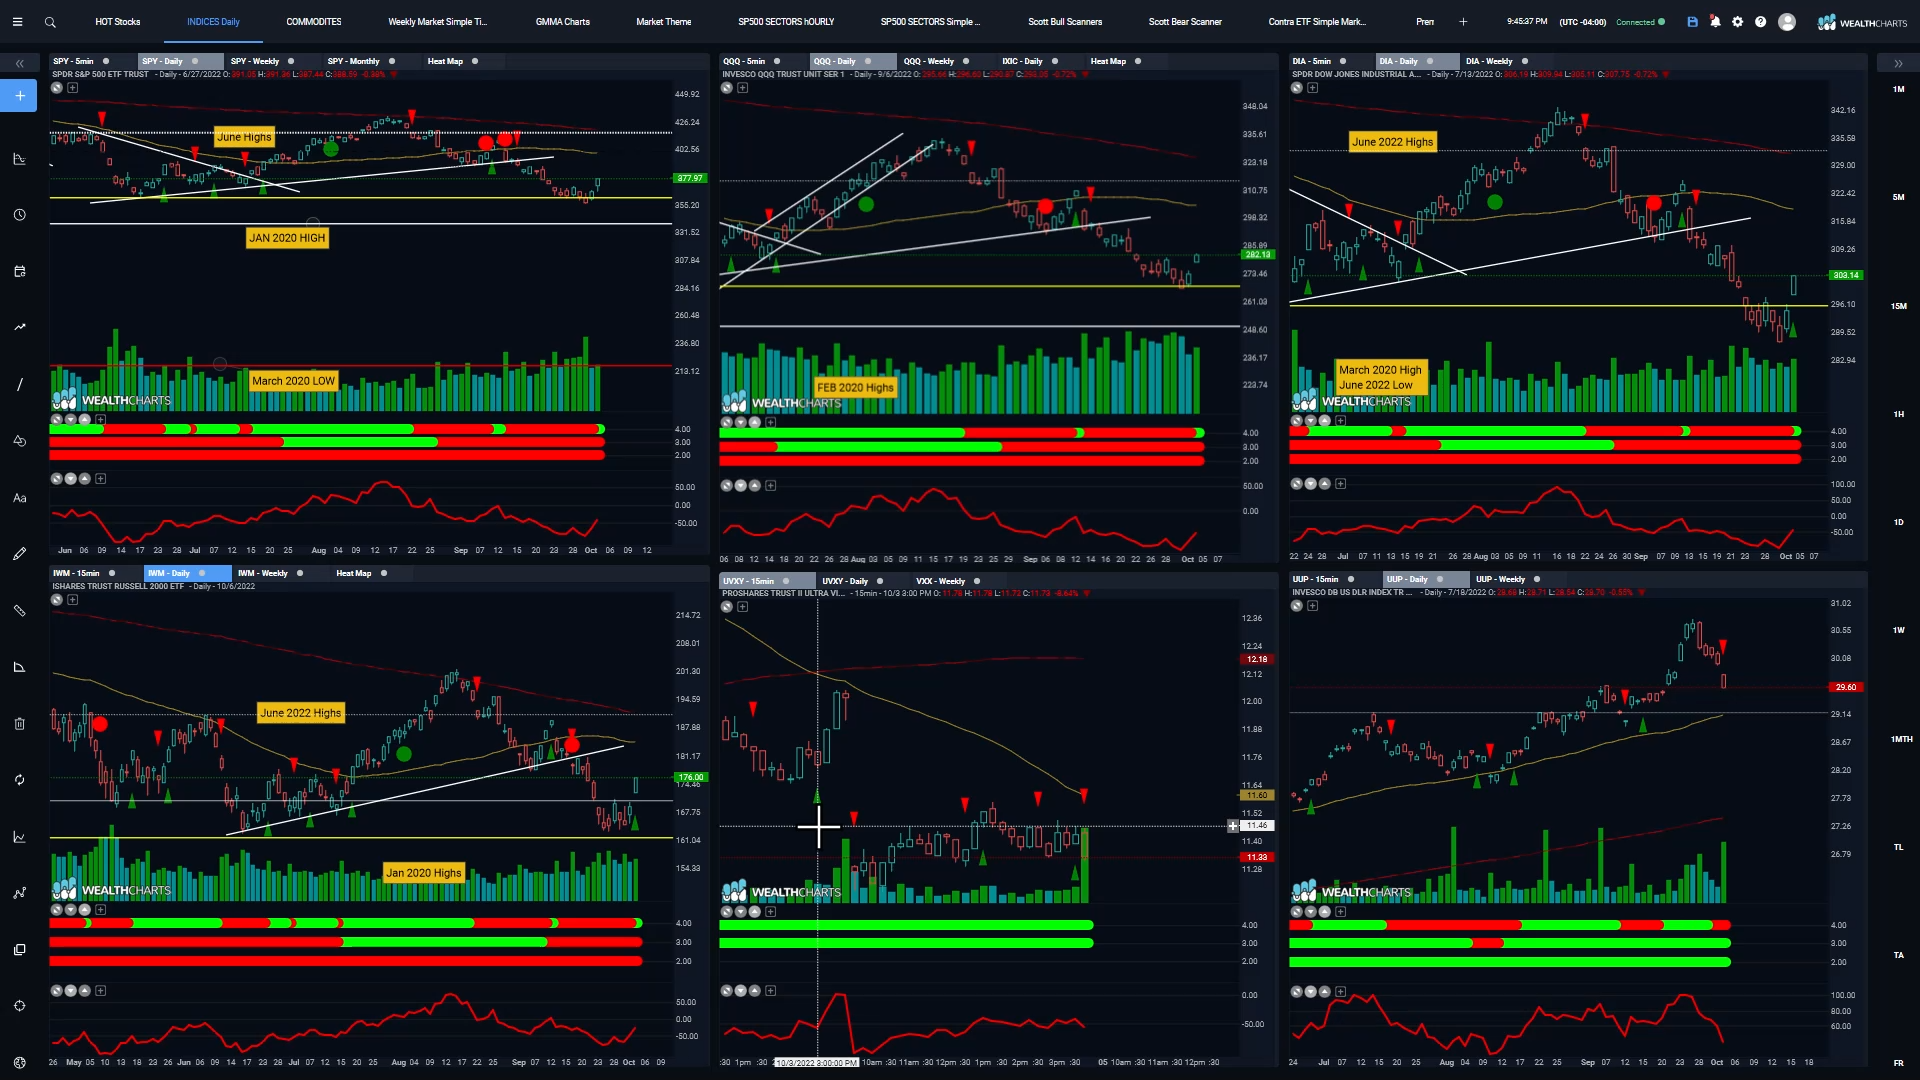Open the UVXY - Daily chart tab
The image size is (1920, 1080).
click(x=845, y=581)
